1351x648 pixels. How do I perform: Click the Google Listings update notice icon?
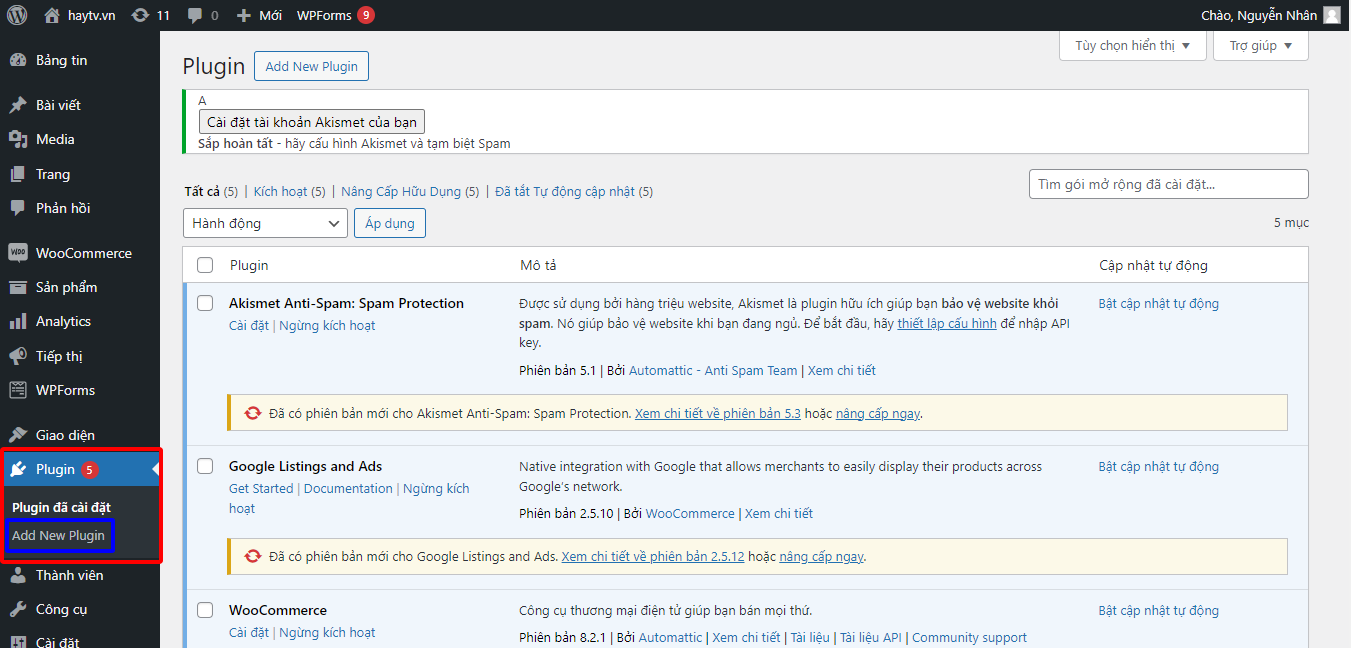[x=253, y=556]
